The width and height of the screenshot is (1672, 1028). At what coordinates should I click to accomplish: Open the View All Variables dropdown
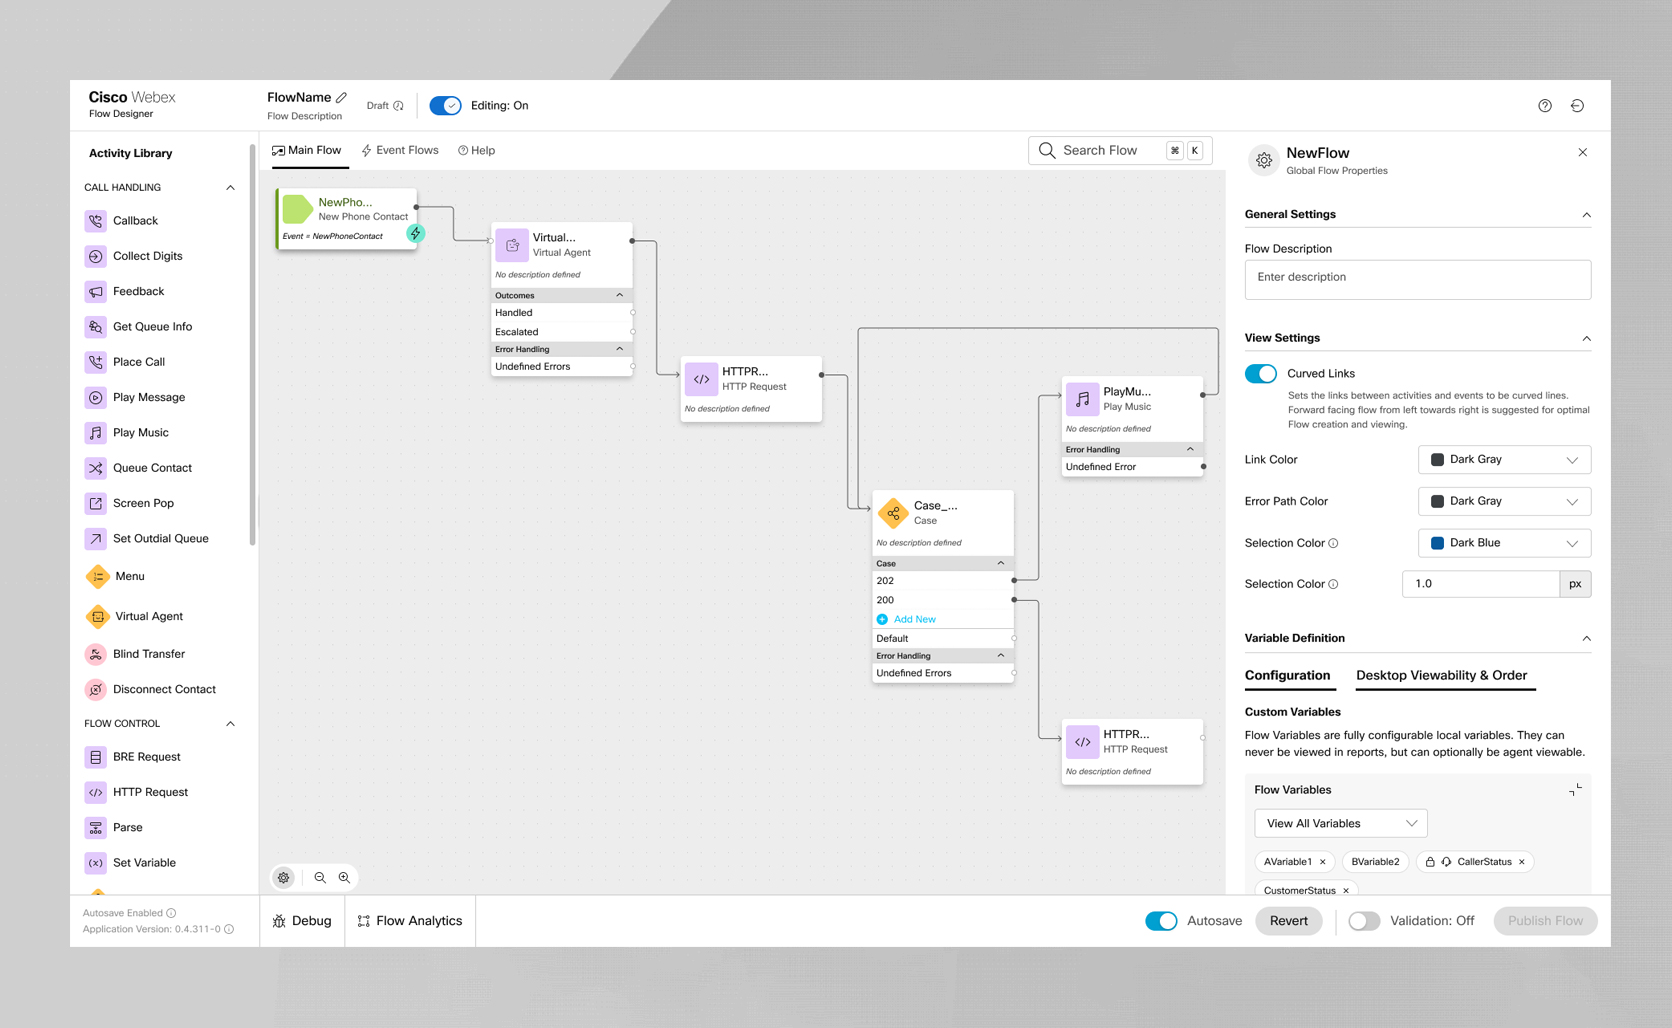1340,824
